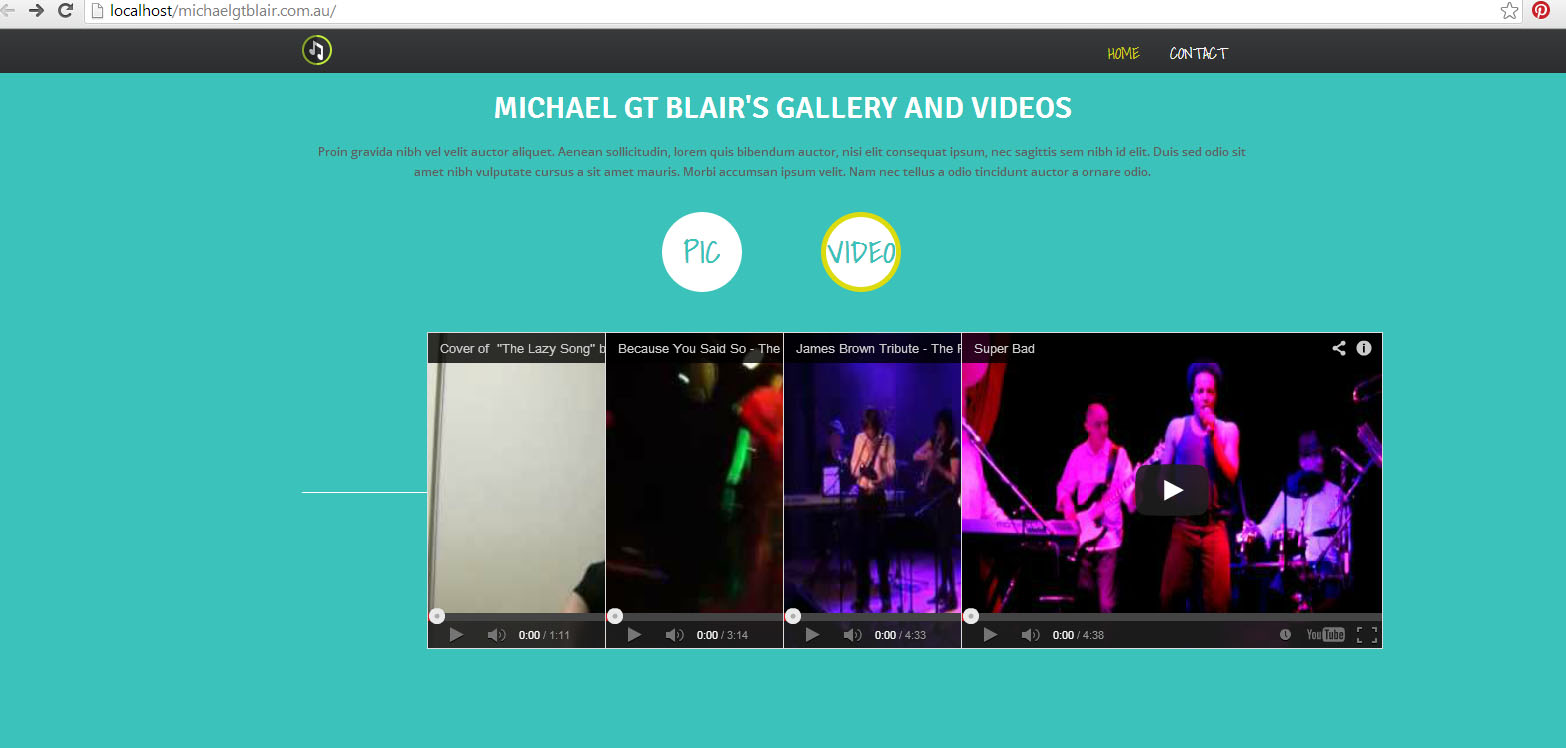Start the Lazy Song cover video playback
The image size is (1566, 748).
click(x=456, y=635)
